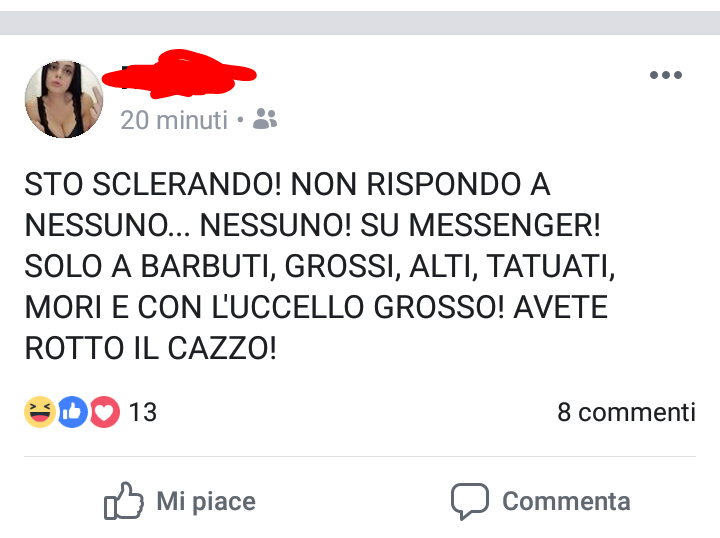Click the Haha laughing reaction emoji
720x538 pixels.
(40, 412)
